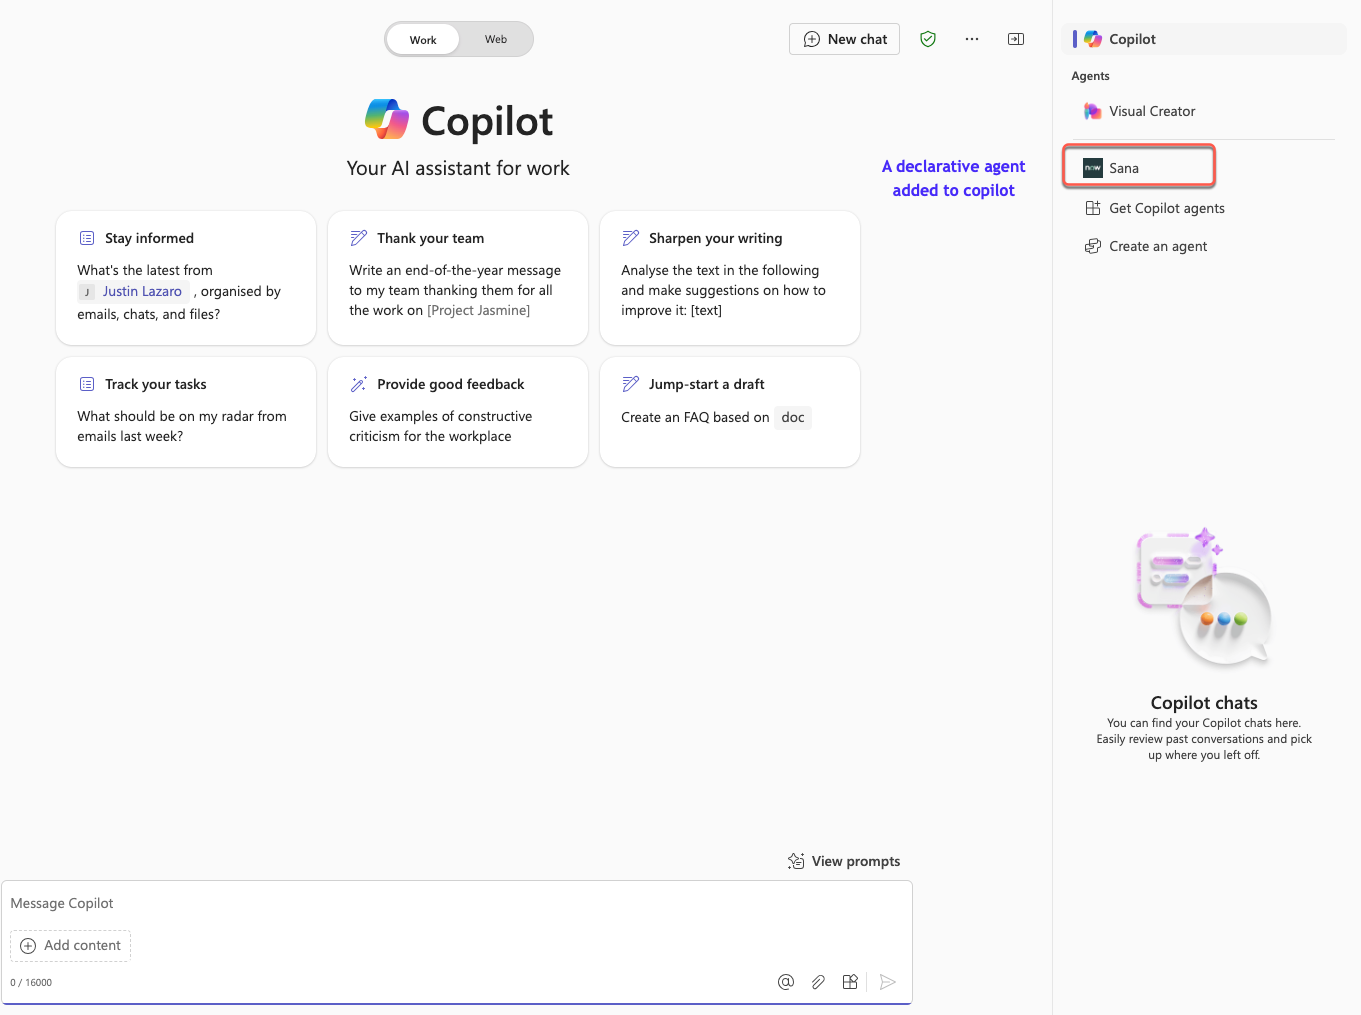
Task: Switch to the Web mode tab
Action: pos(496,40)
